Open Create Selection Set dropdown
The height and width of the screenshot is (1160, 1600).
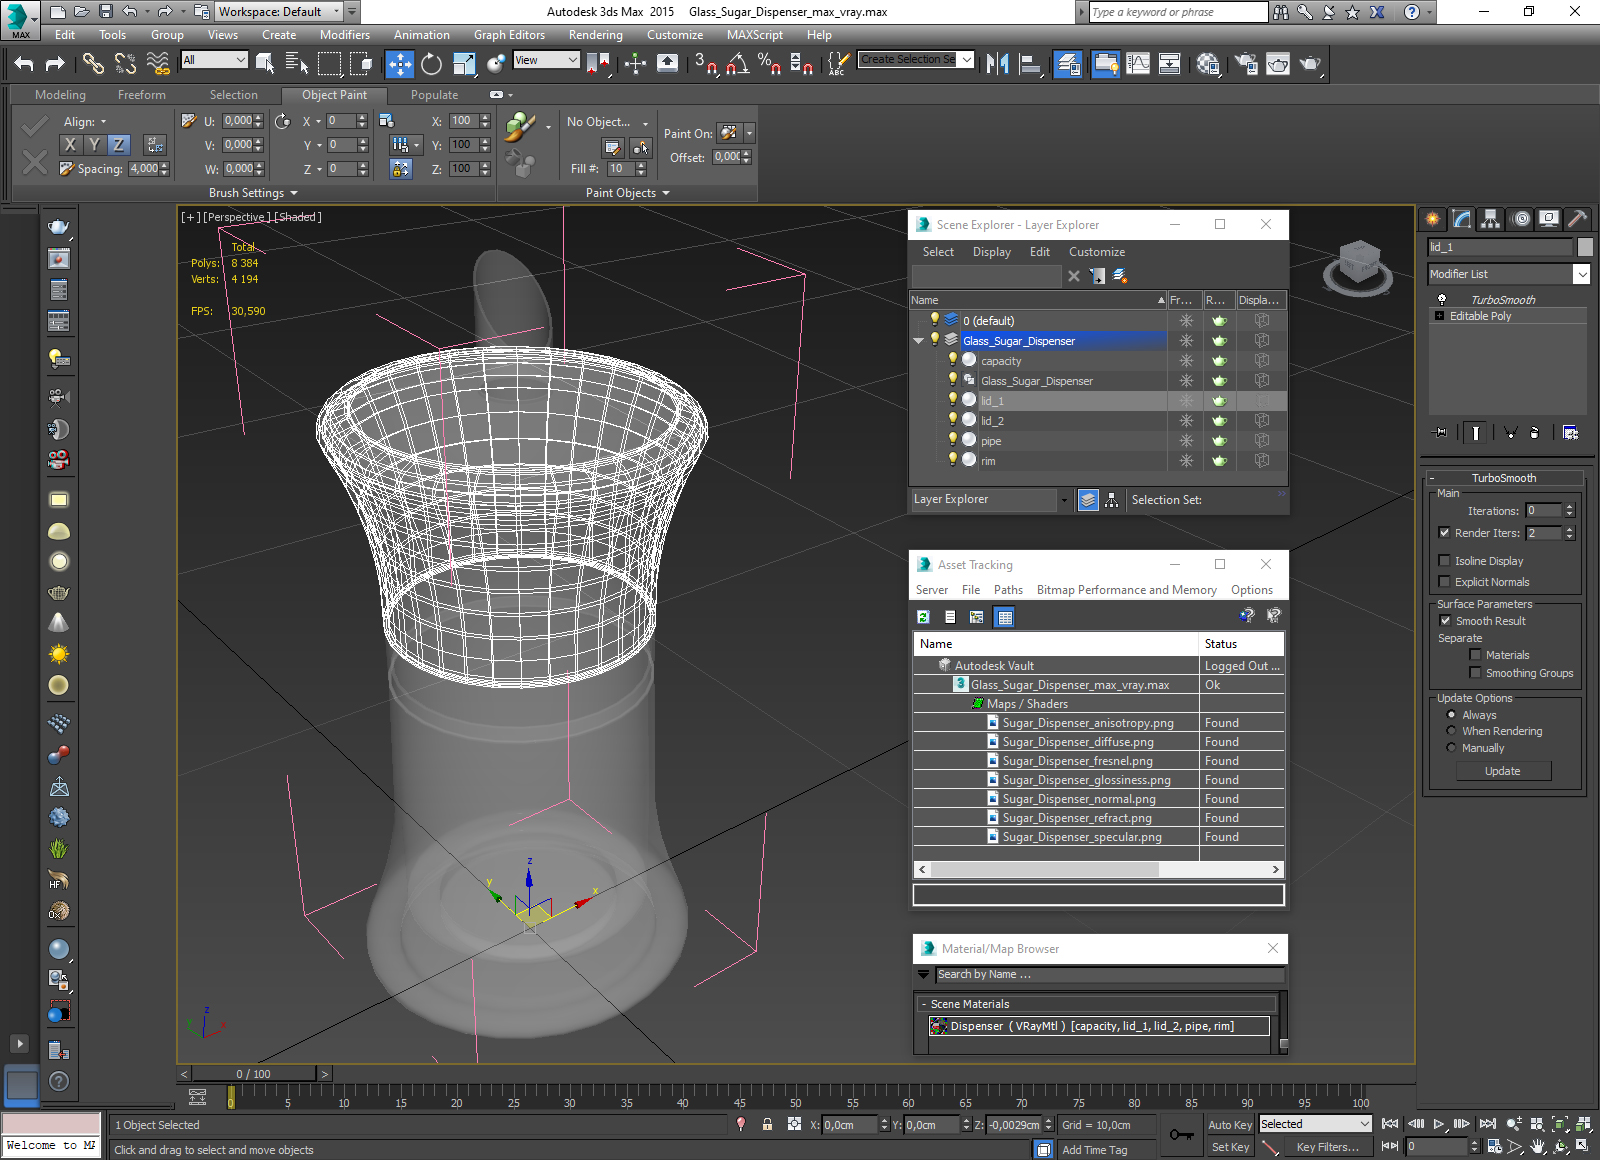tap(966, 60)
